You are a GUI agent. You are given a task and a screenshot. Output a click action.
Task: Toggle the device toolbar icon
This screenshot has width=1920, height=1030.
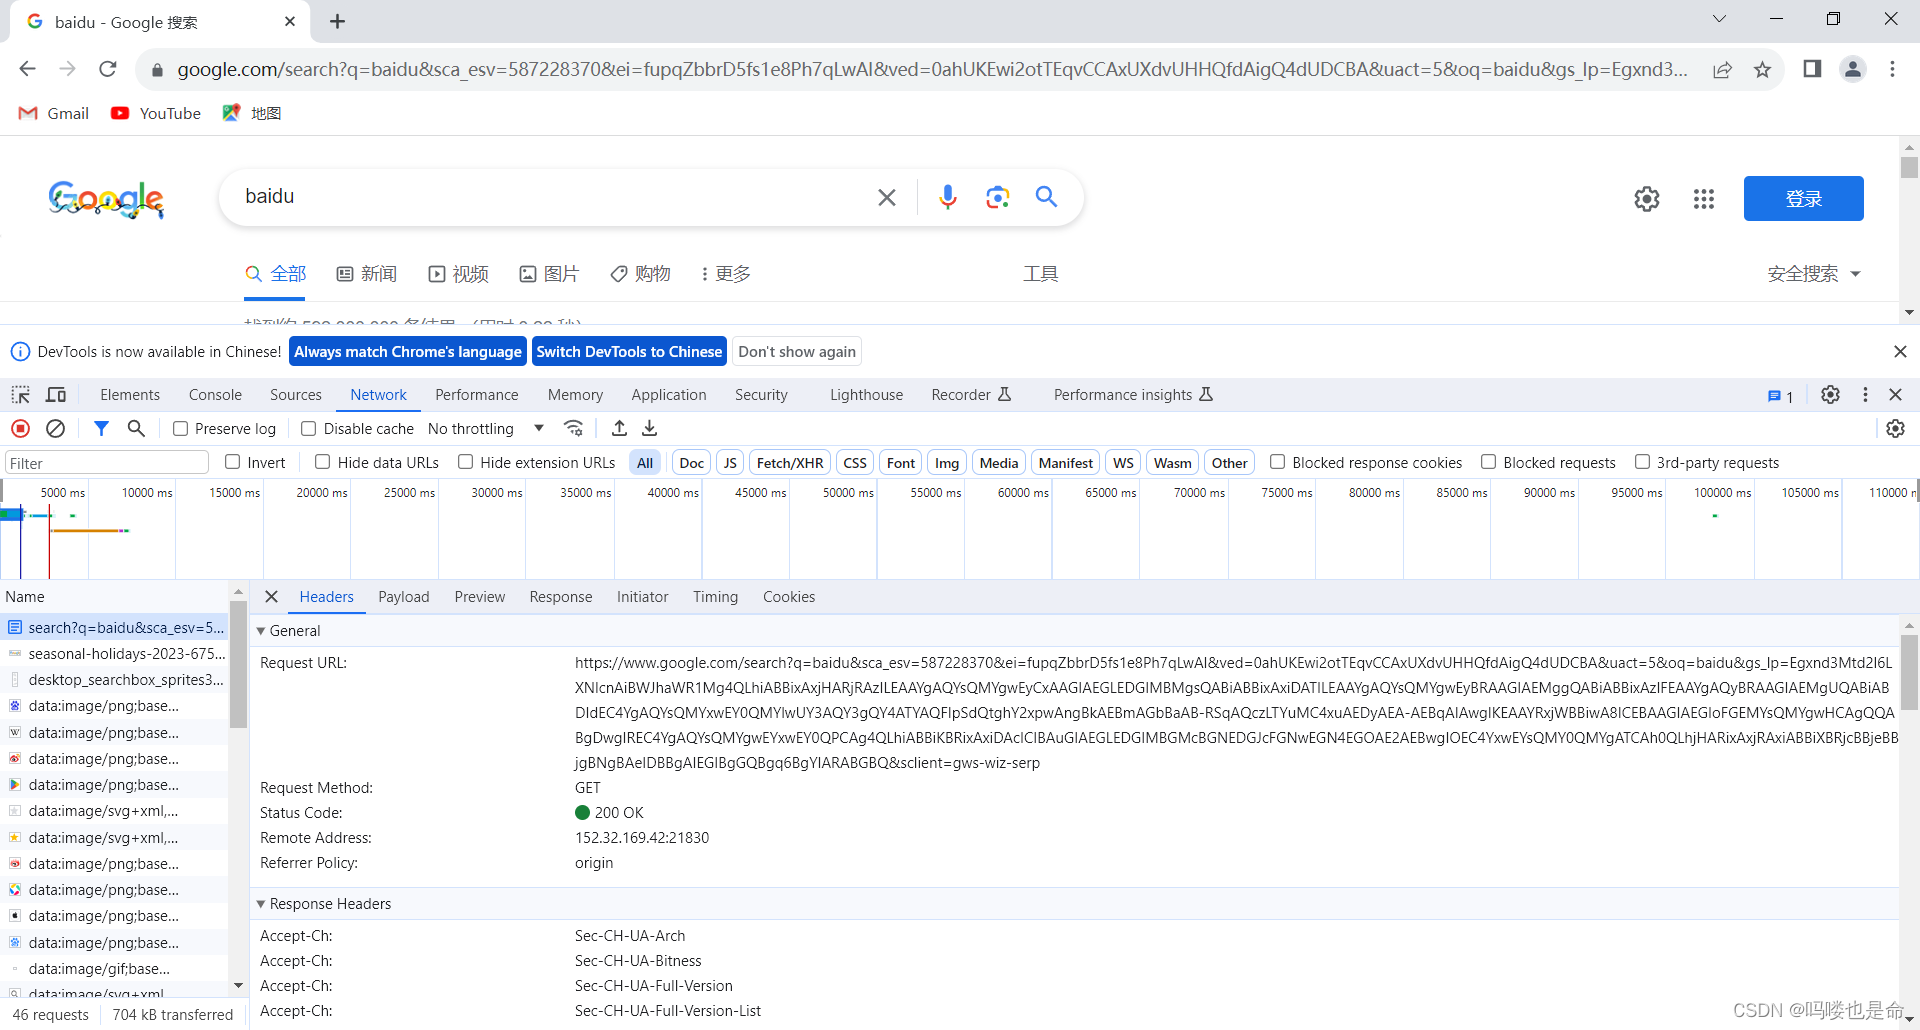pyautogui.click(x=56, y=395)
